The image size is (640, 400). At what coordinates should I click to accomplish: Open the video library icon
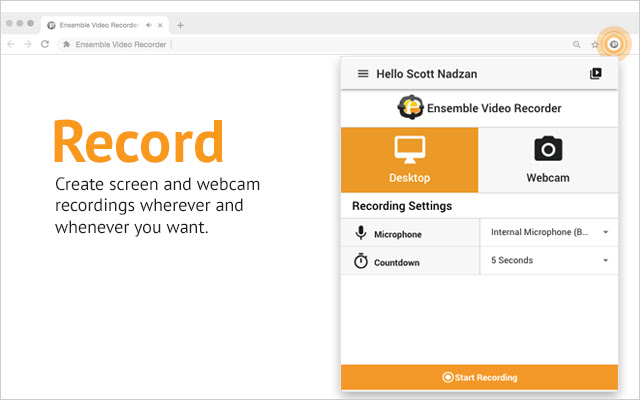596,74
